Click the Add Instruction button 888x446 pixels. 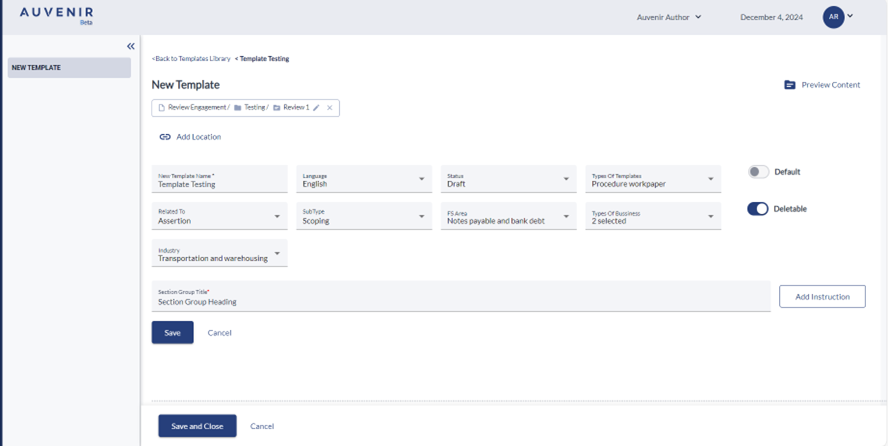[x=821, y=296]
